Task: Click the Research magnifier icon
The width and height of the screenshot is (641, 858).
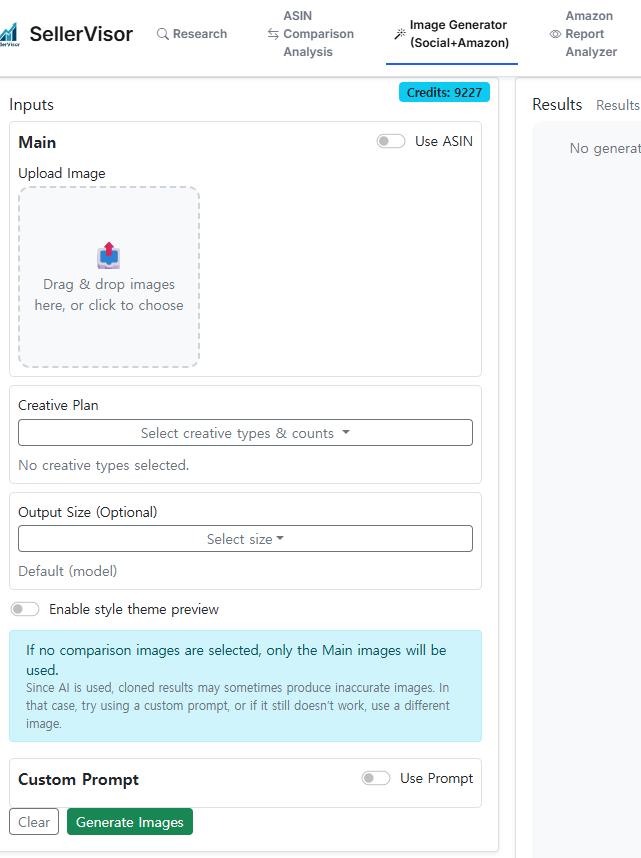Action: 163,34
